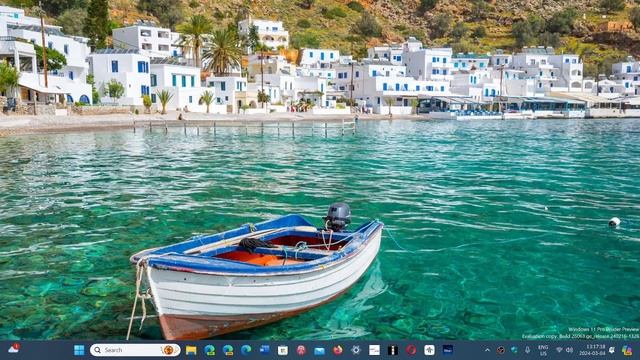Open the badged Edge icon beside File Explorer

coord(210,350)
